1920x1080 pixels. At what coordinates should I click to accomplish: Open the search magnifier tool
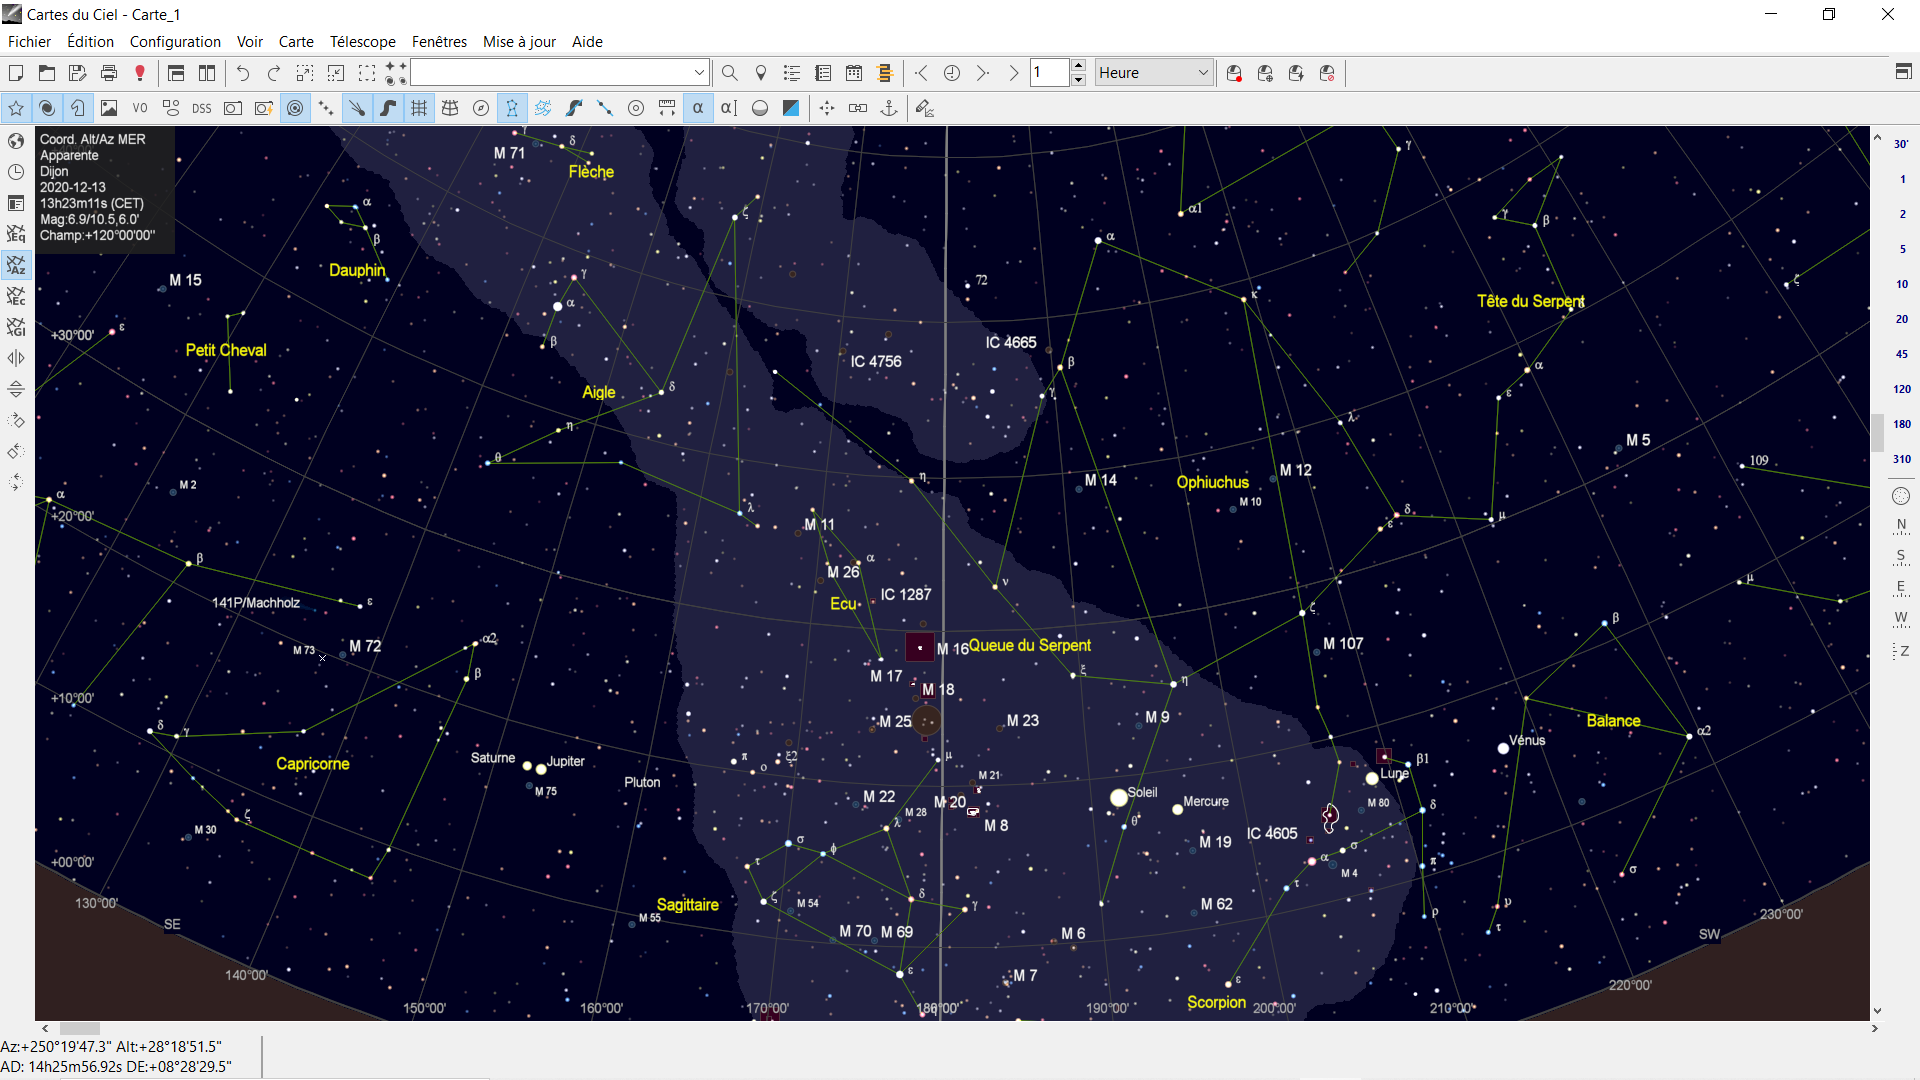point(729,73)
